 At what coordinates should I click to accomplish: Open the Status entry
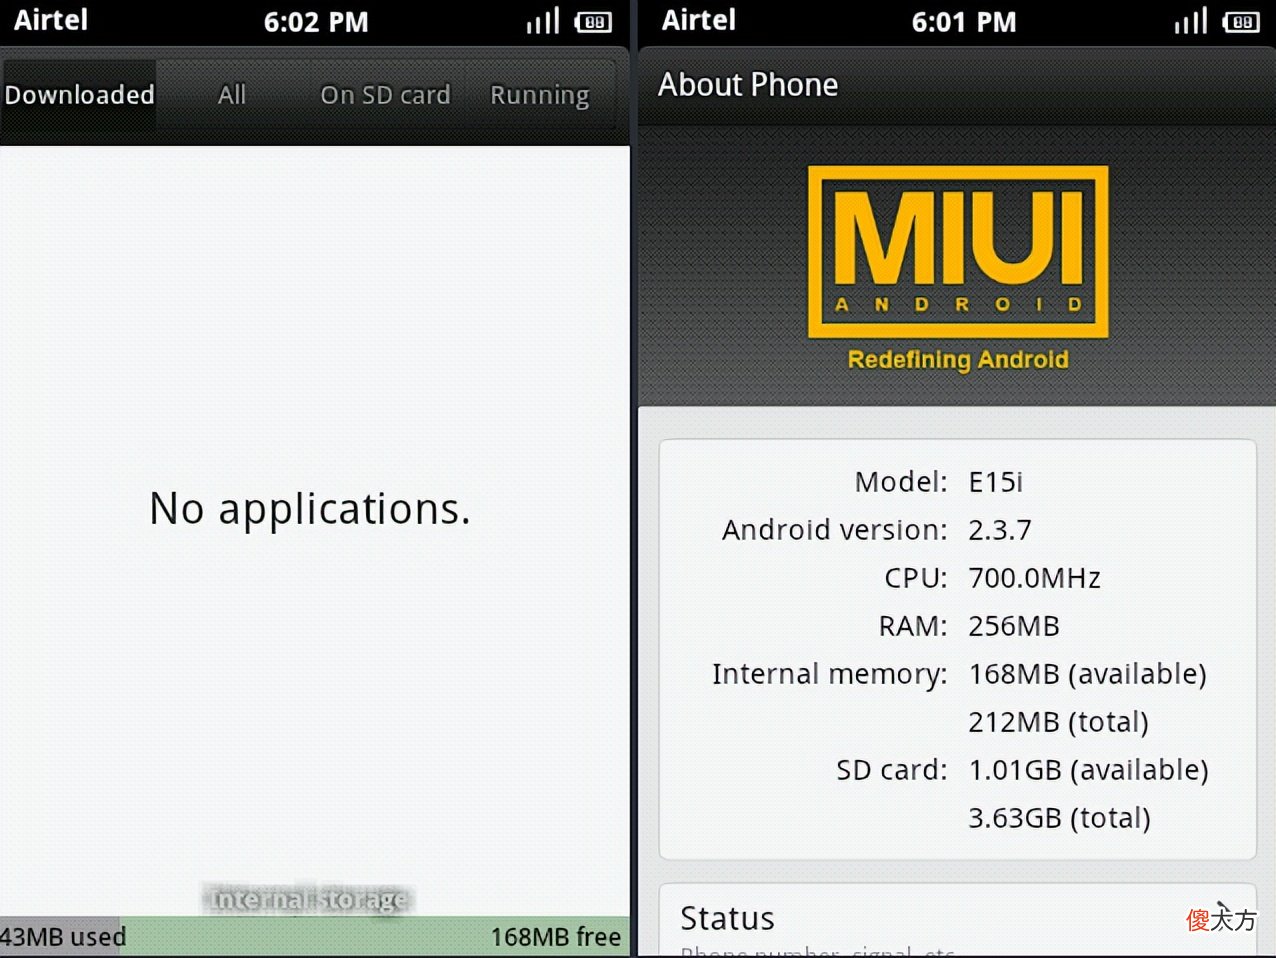958,920
